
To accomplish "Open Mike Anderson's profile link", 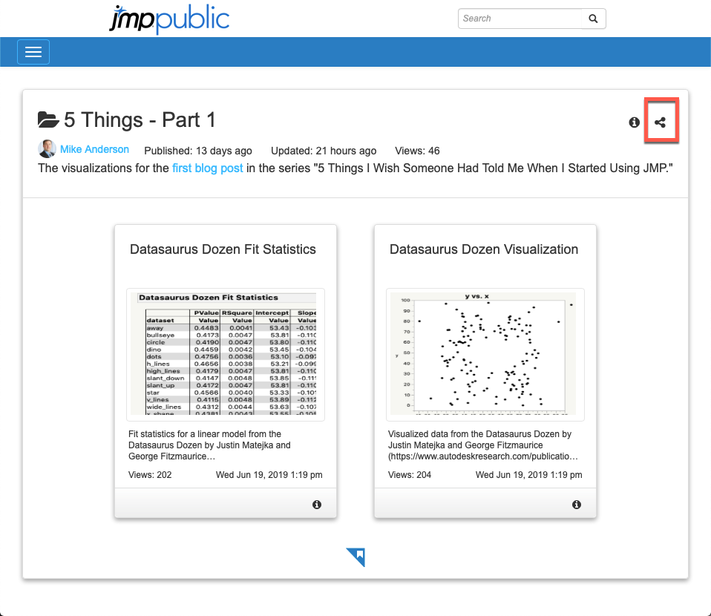I will click(x=94, y=149).
